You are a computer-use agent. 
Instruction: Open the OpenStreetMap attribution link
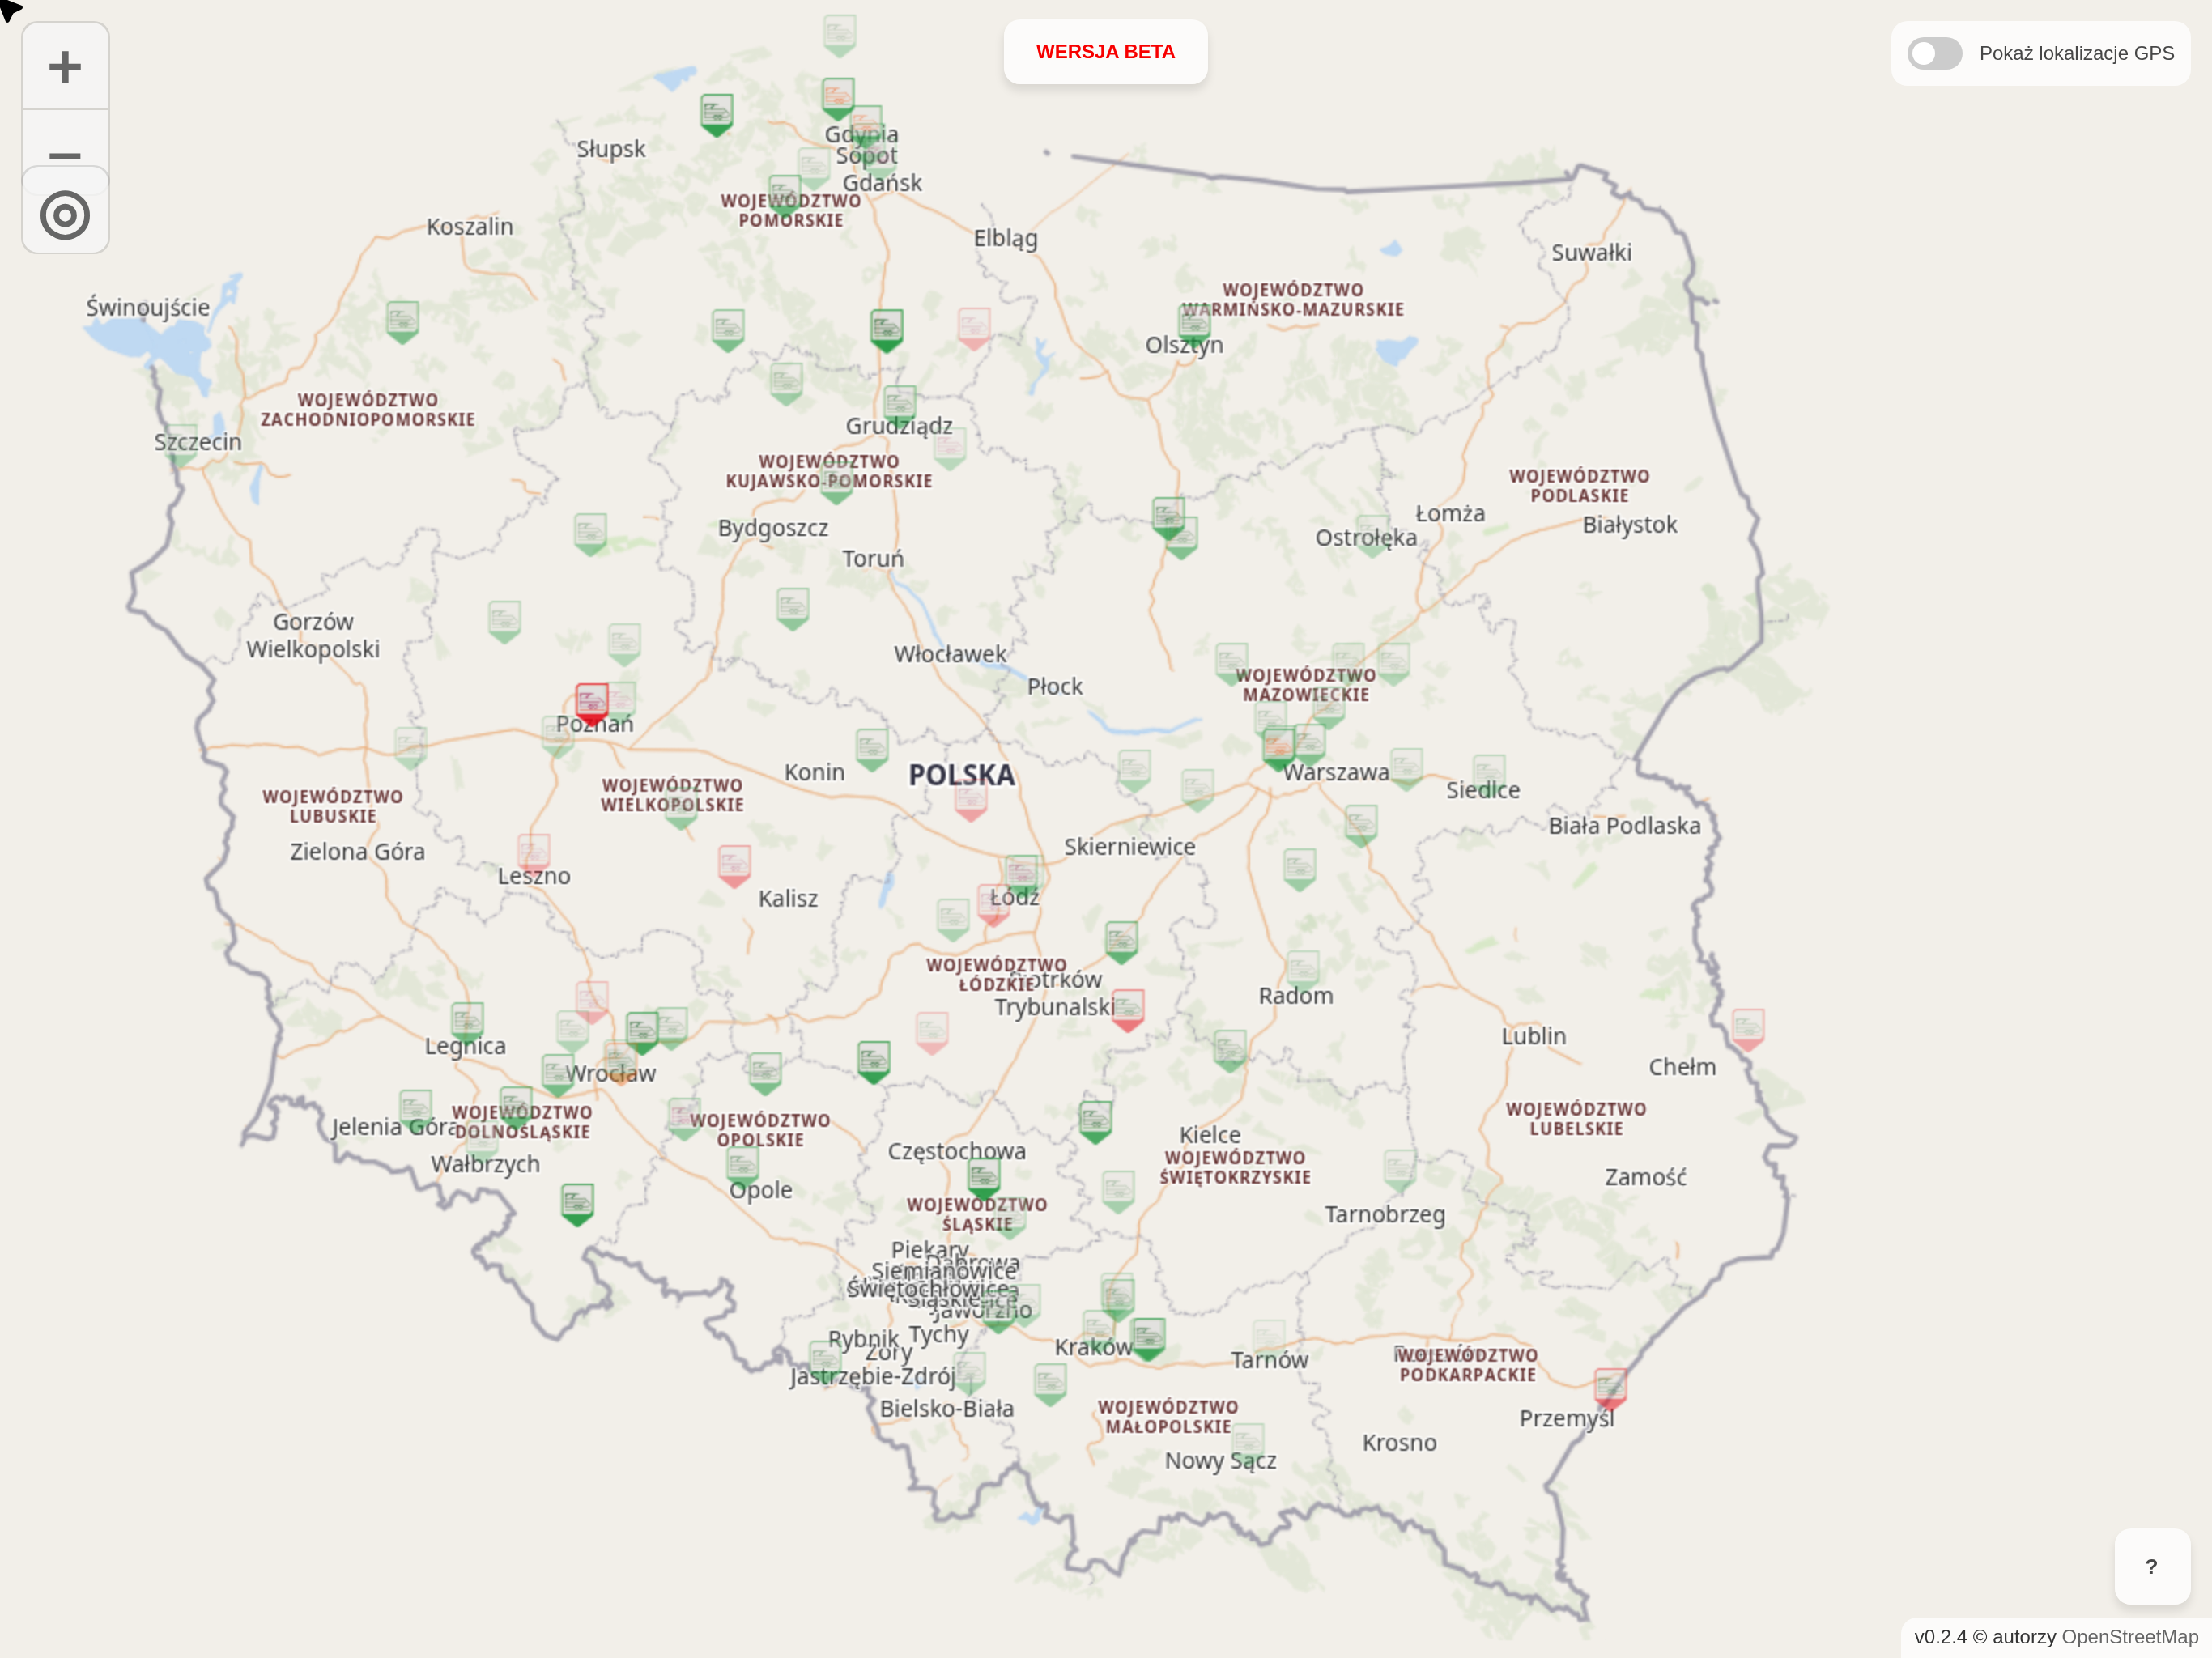click(2129, 1636)
